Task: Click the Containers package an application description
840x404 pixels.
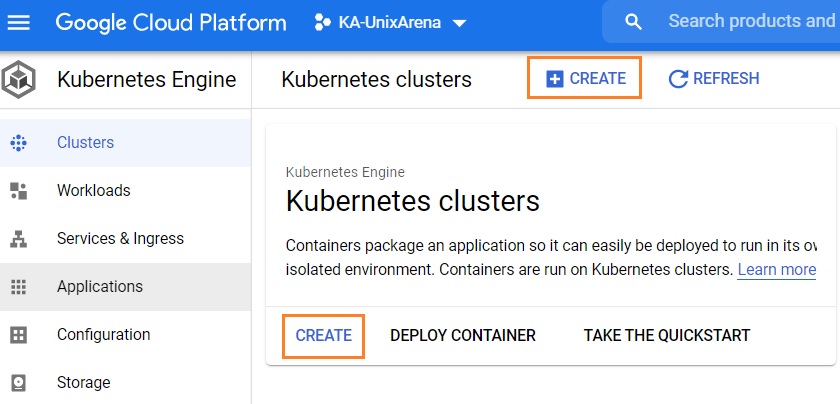Action: 551,258
